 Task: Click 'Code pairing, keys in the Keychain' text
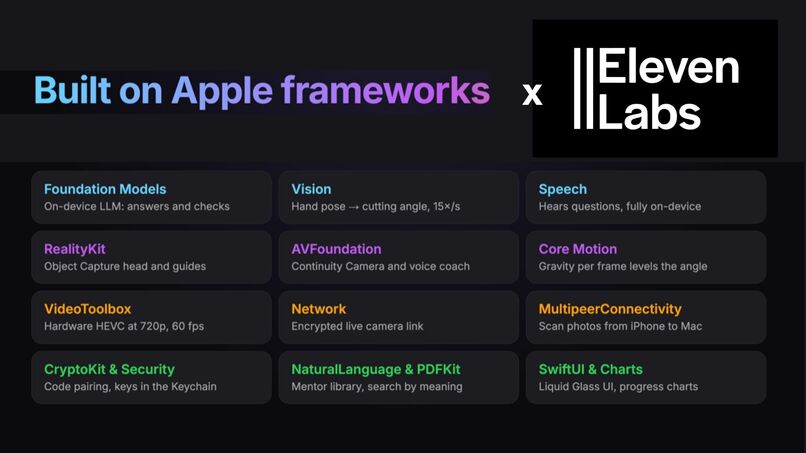(x=130, y=386)
